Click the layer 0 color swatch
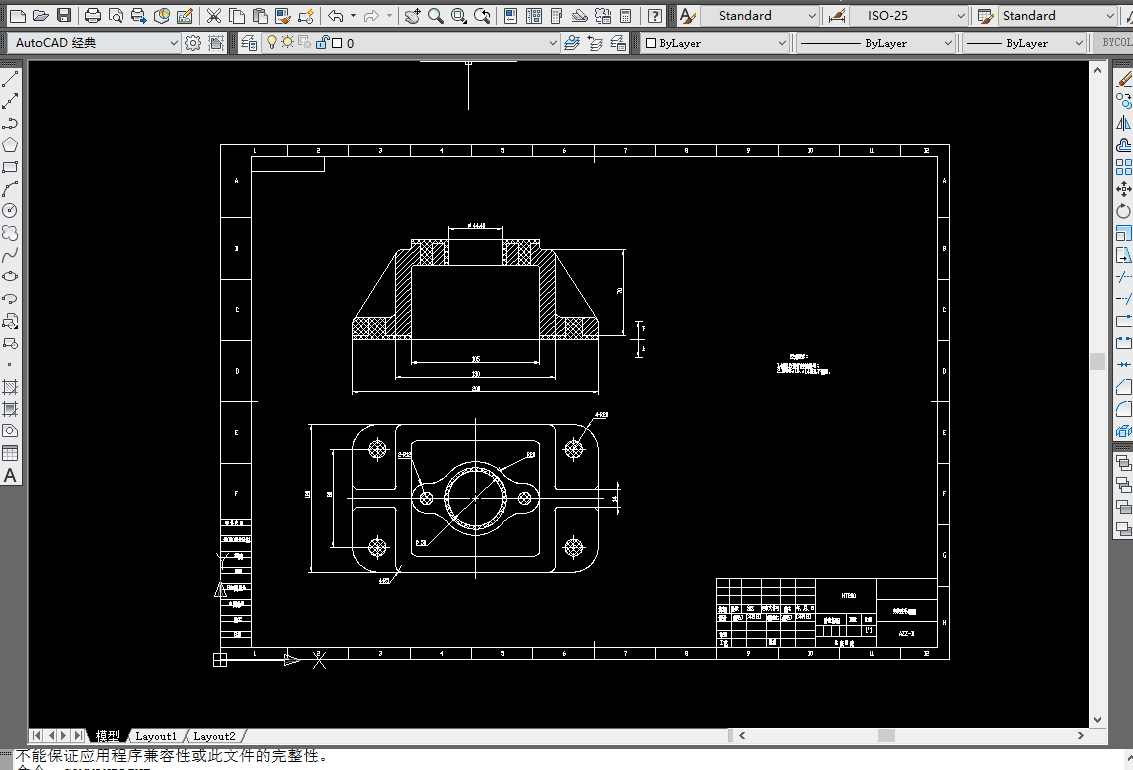The width and height of the screenshot is (1133, 770). 337,43
